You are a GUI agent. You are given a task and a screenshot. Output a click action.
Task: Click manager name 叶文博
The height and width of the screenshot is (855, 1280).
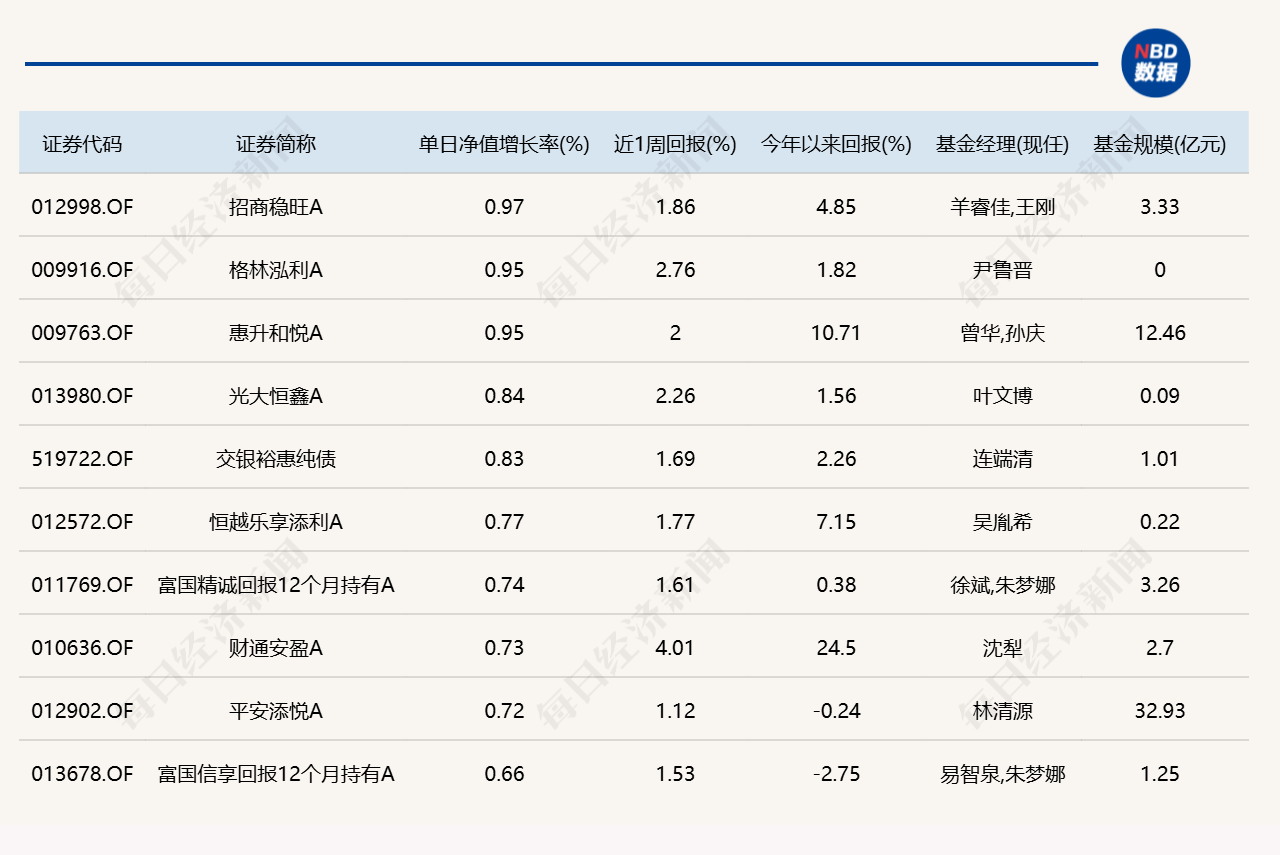tap(1003, 396)
